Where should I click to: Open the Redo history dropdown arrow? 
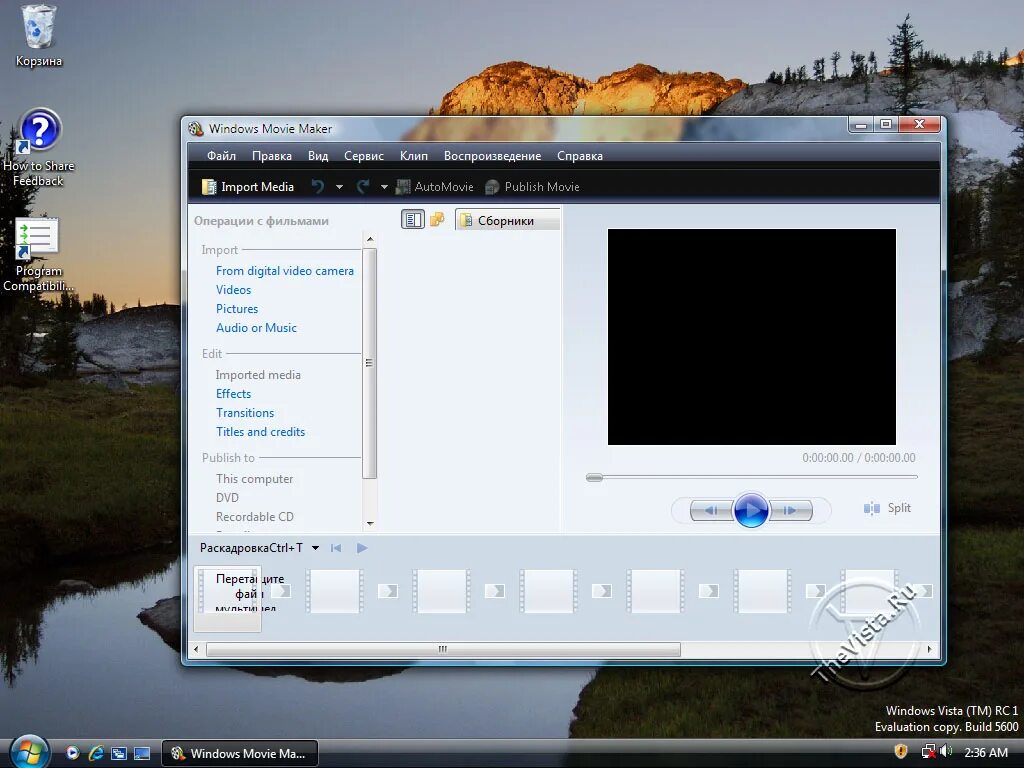(384, 187)
